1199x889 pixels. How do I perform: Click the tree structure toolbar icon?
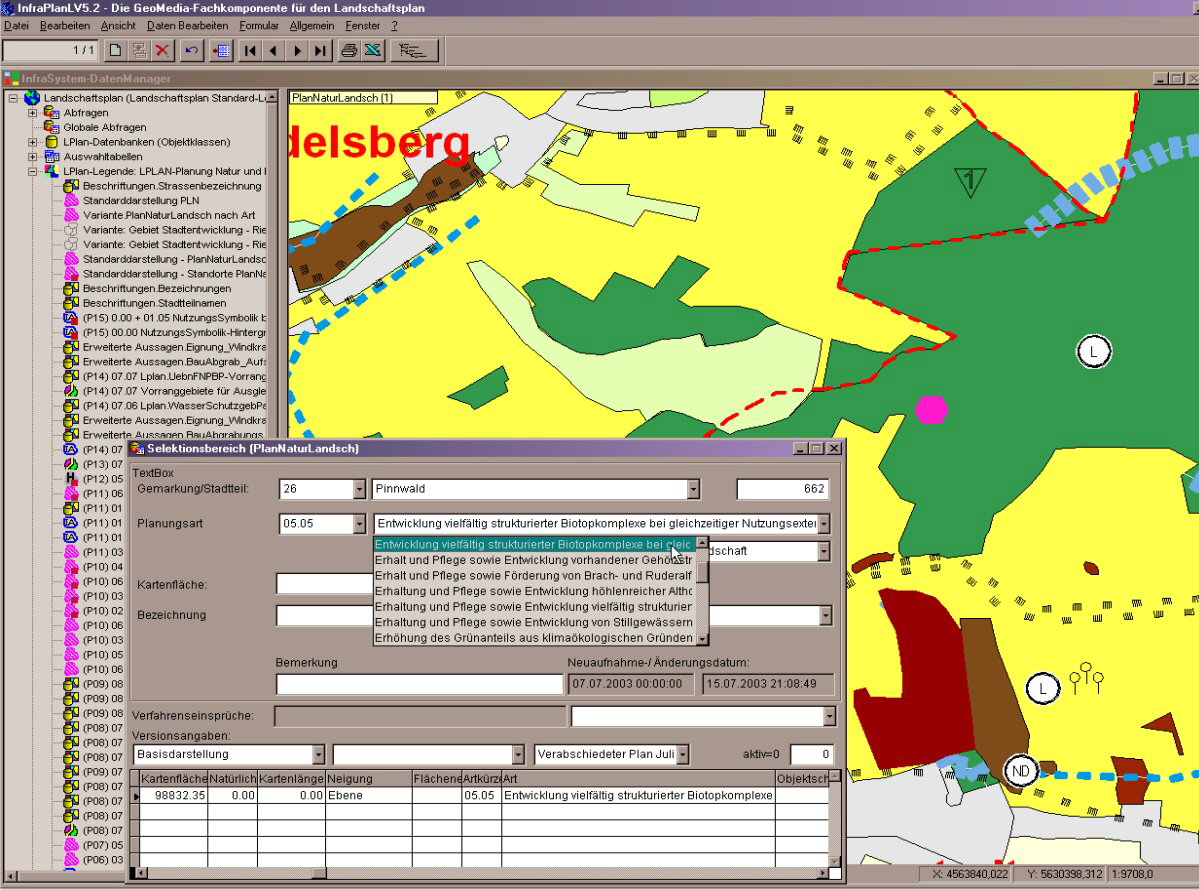411,50
